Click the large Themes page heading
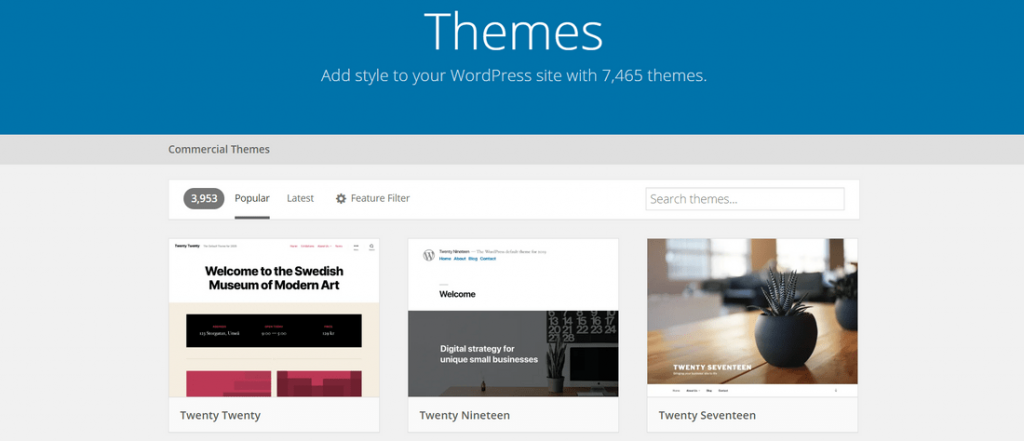 tap(513, 32)
